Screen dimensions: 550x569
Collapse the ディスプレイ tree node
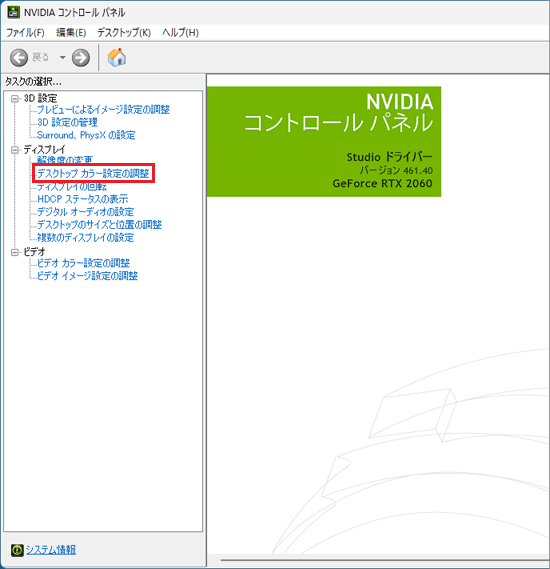15,150
